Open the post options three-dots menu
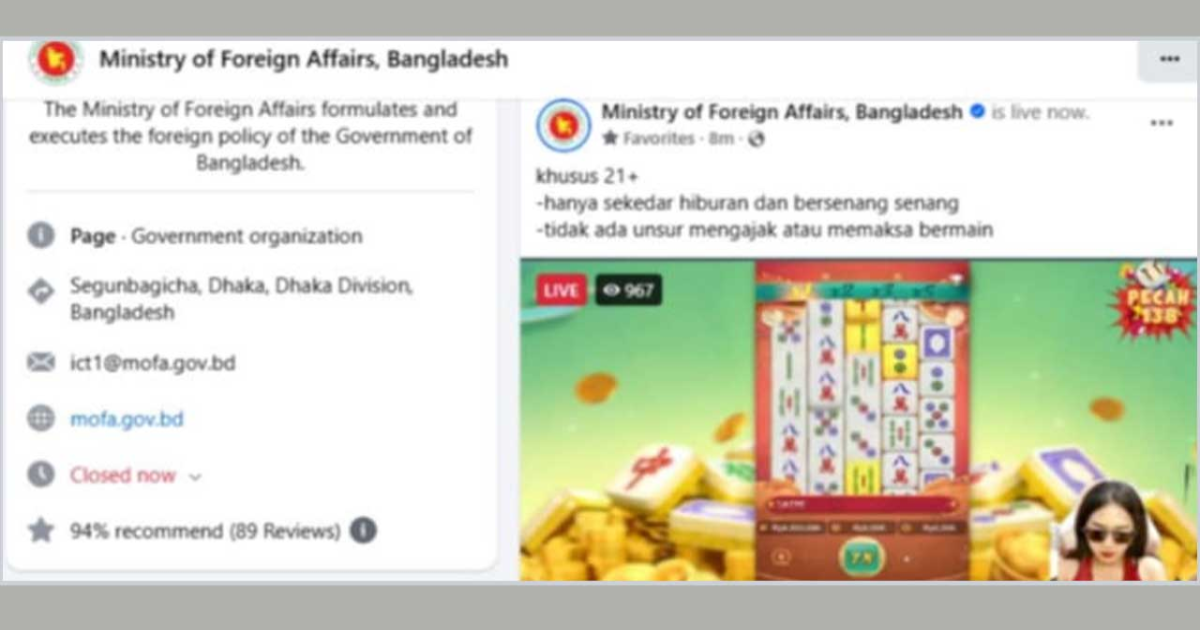Viewport: 1200px width, 630px height. click(x=1161, y=122)
